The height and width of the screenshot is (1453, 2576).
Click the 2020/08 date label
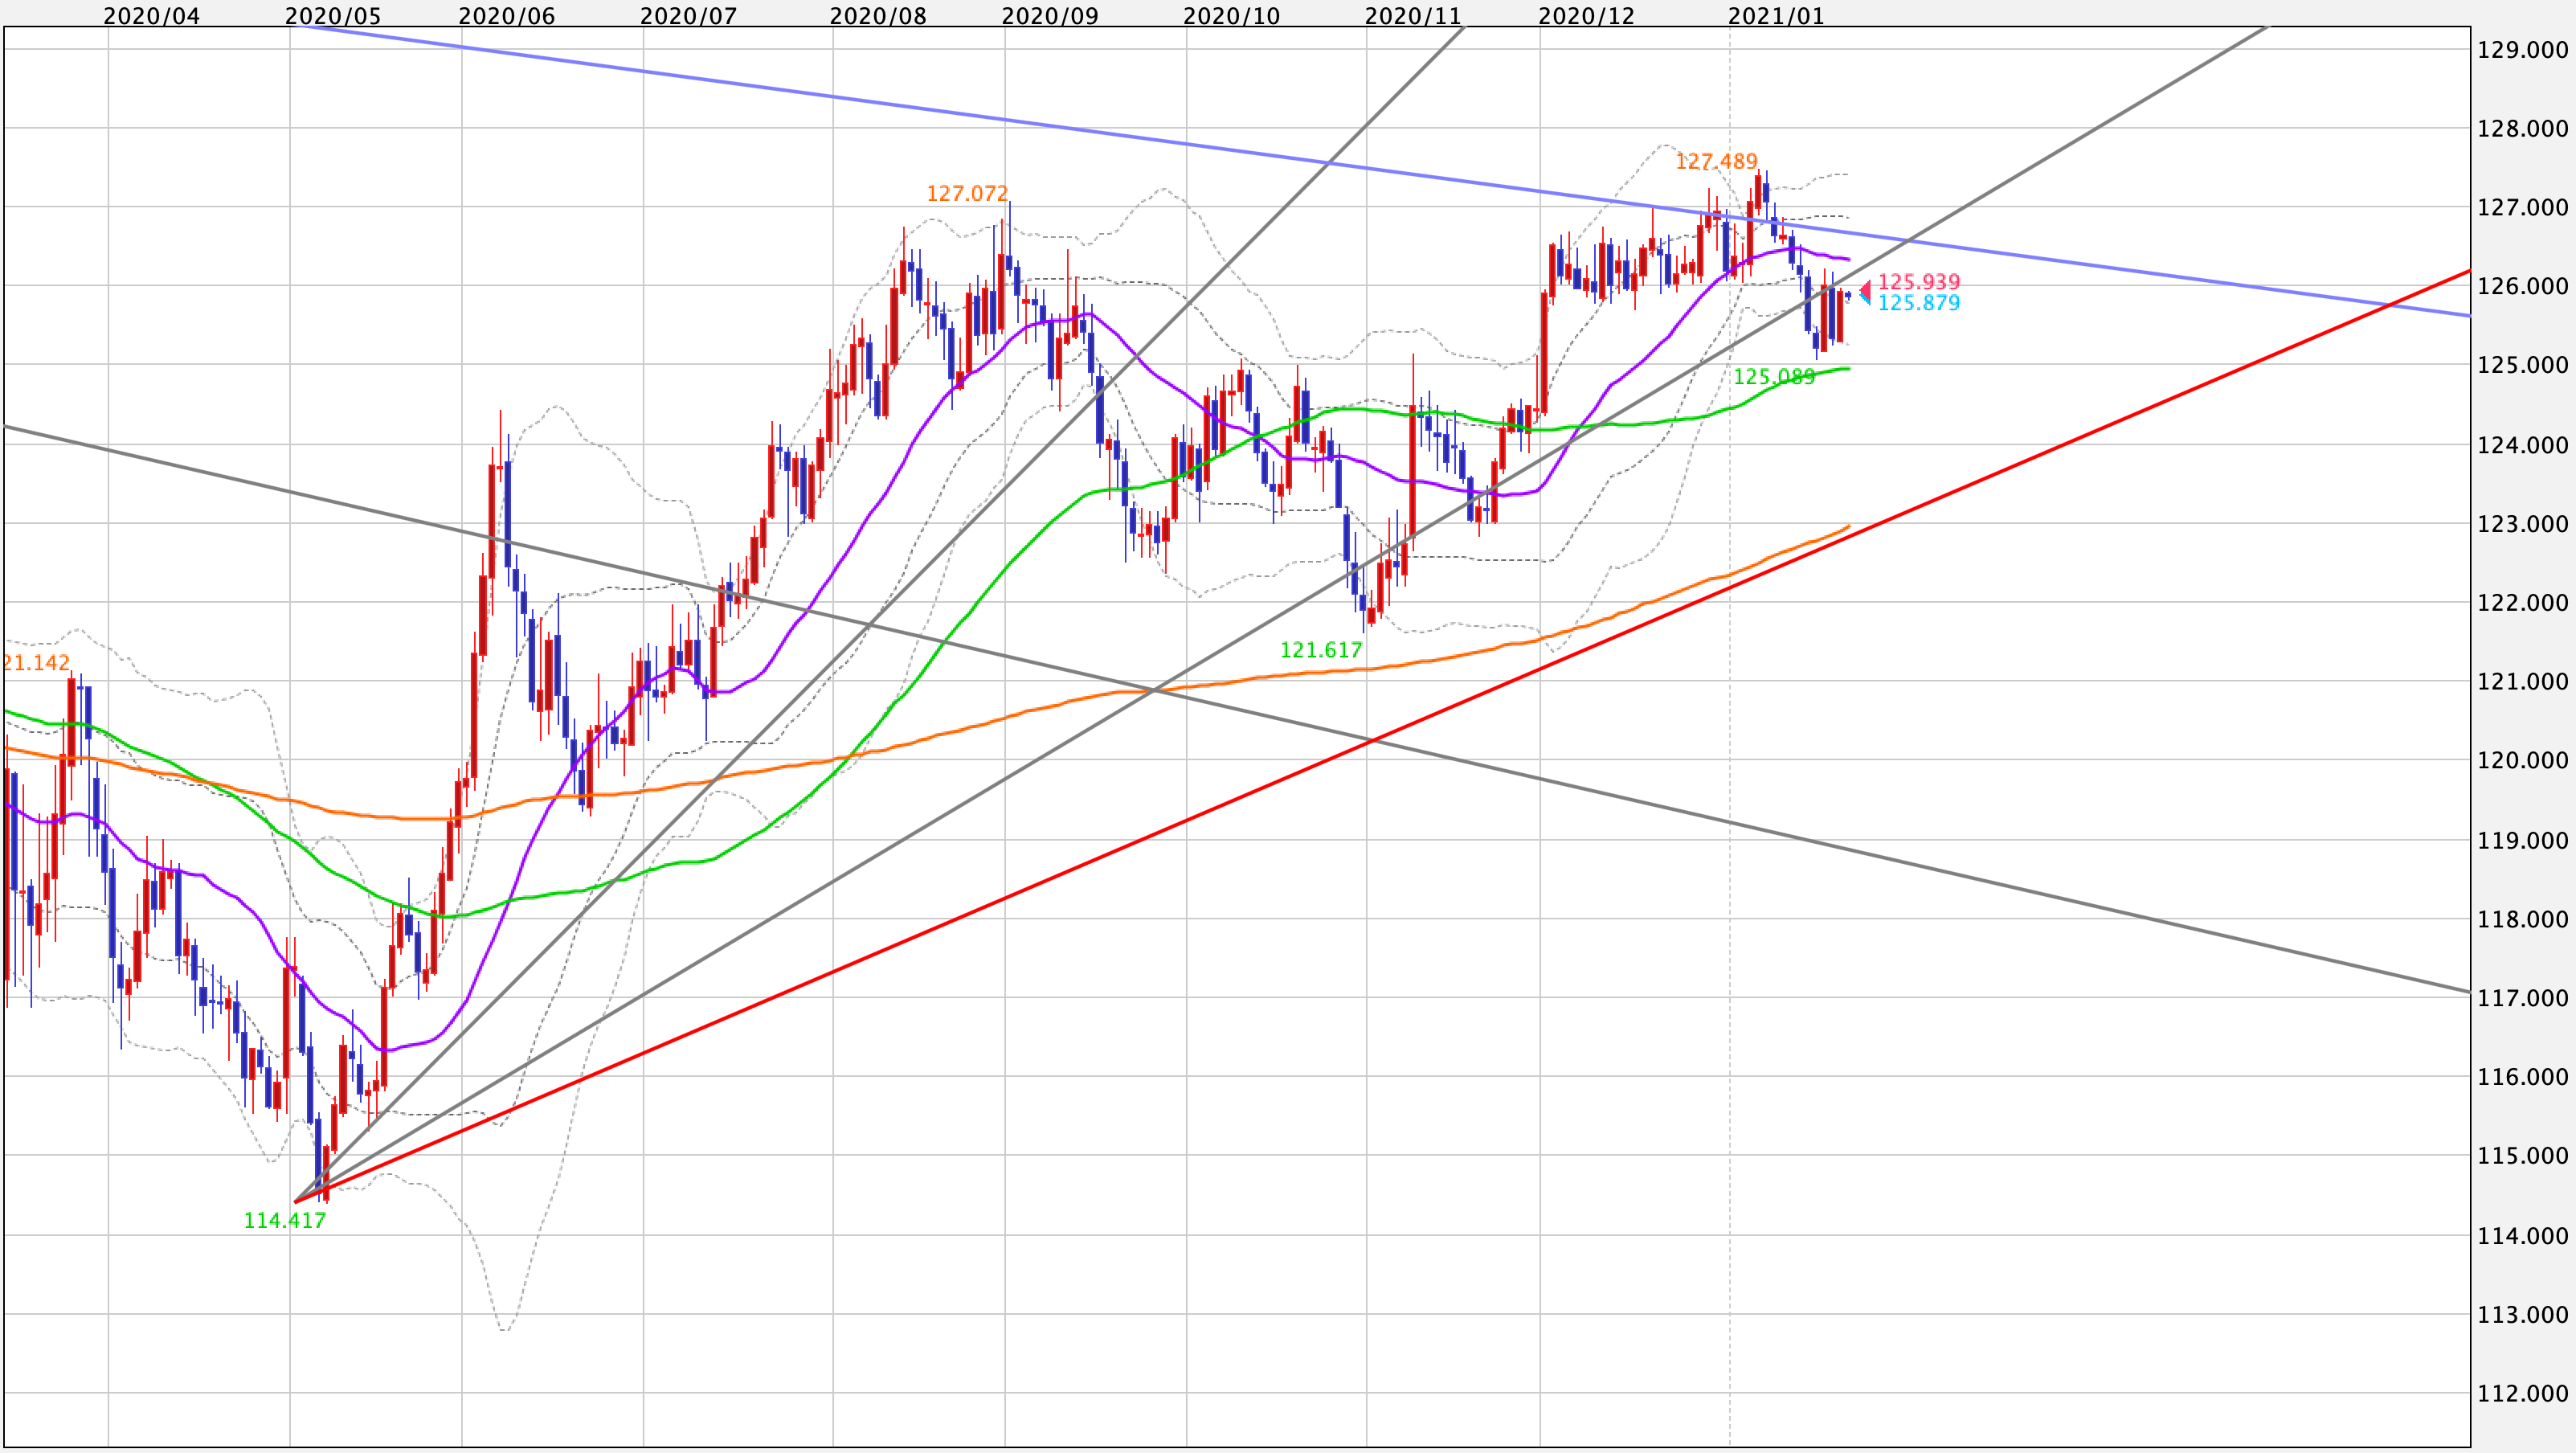[879, 16]
